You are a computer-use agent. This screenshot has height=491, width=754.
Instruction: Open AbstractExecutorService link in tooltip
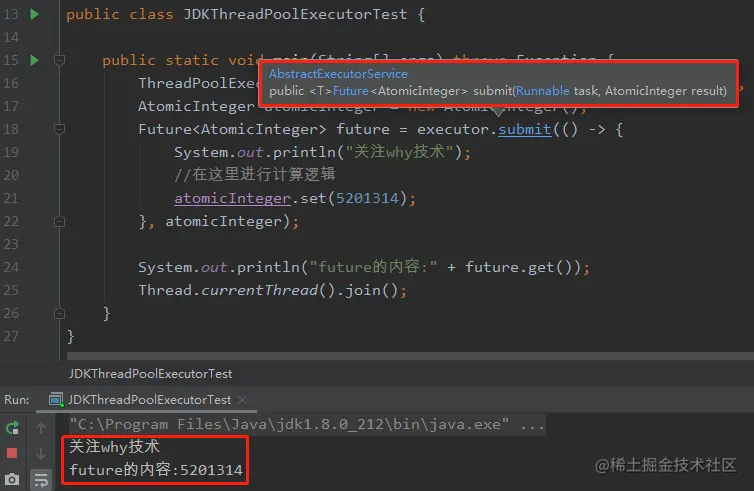click(x=338, y=74)
